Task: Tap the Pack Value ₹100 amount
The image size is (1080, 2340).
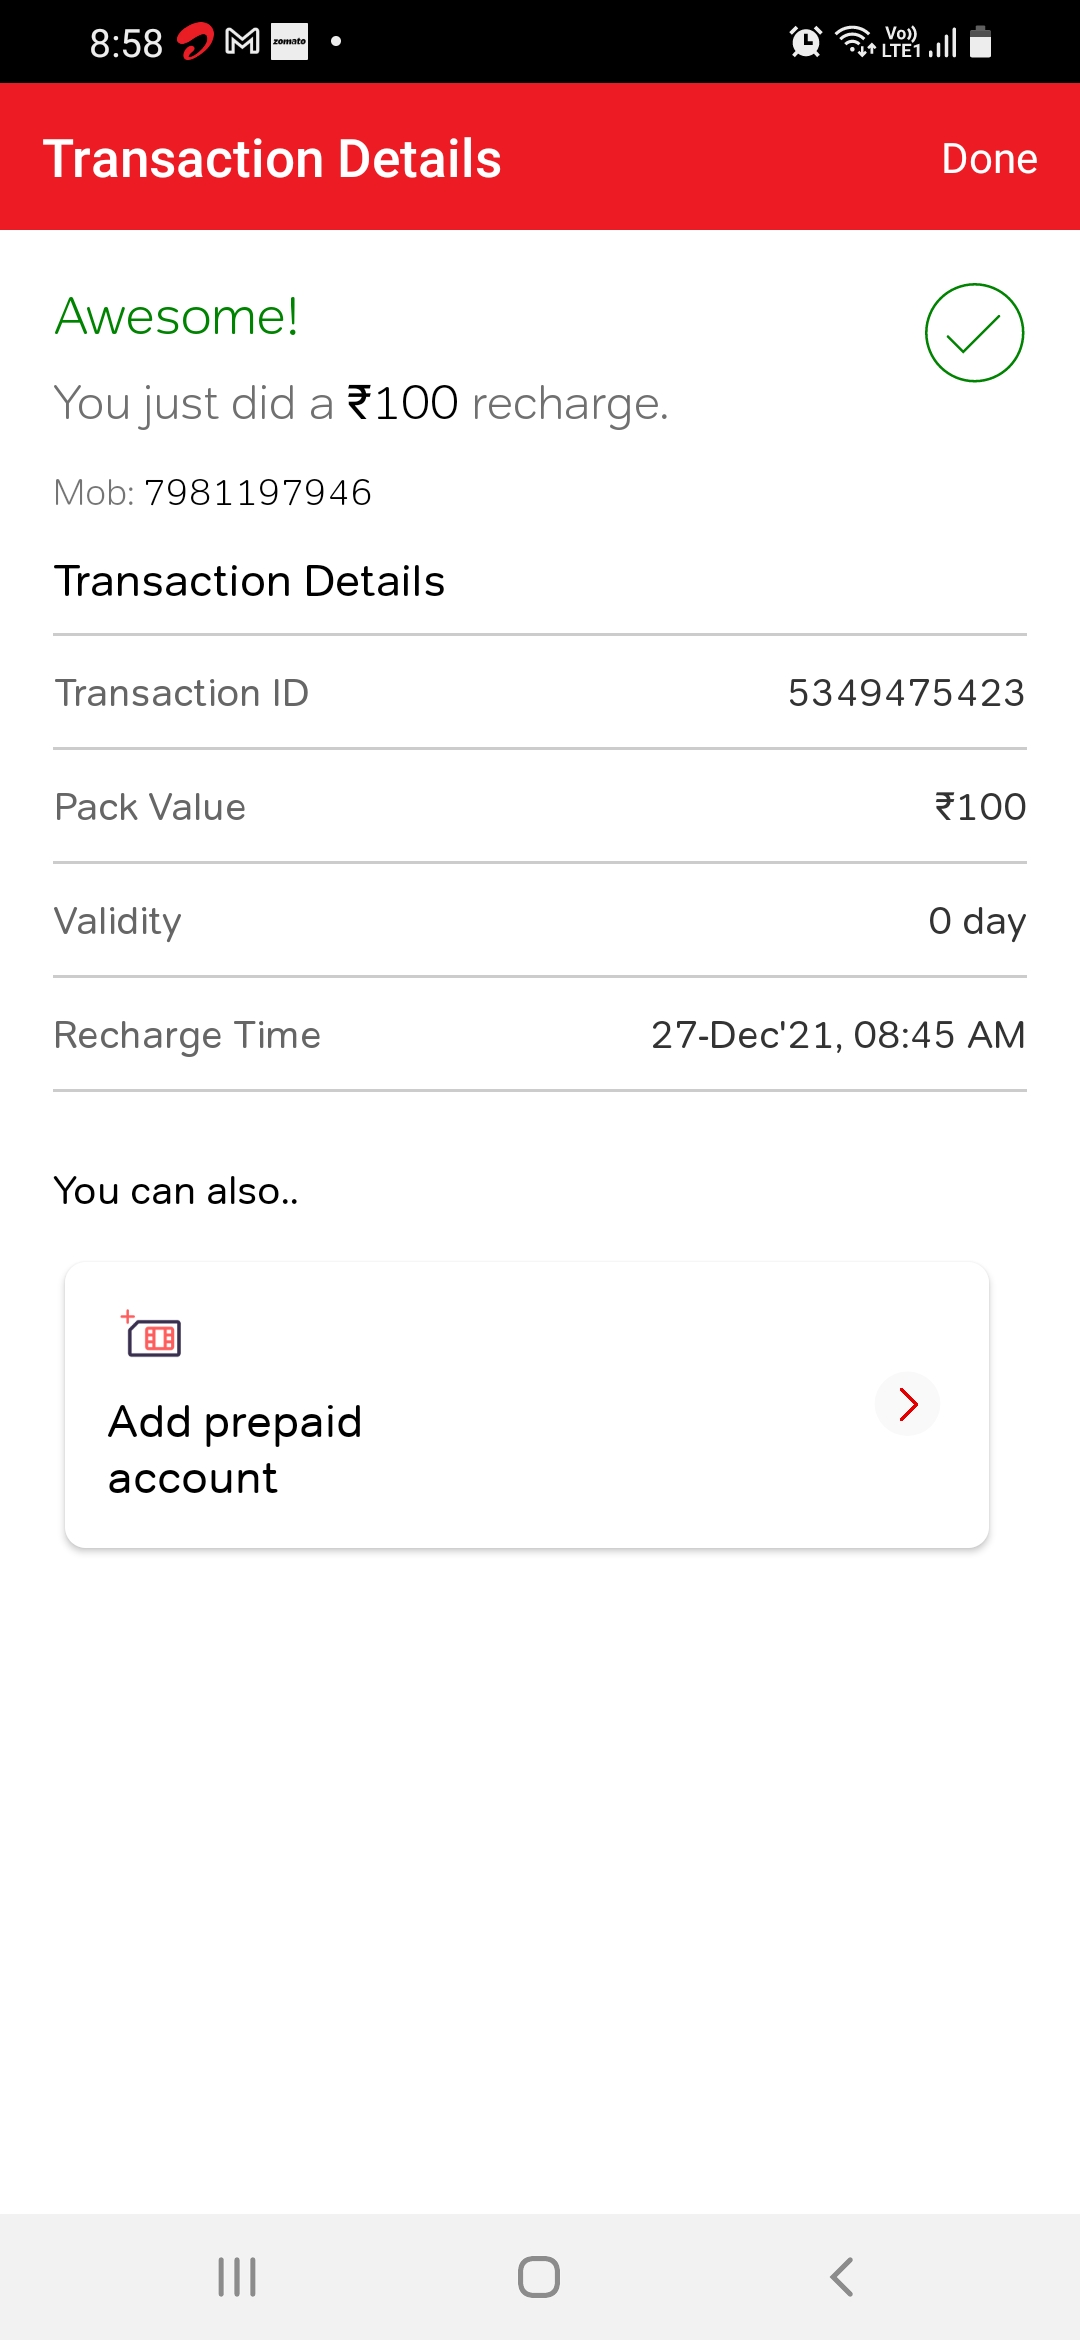Action: 980,807
